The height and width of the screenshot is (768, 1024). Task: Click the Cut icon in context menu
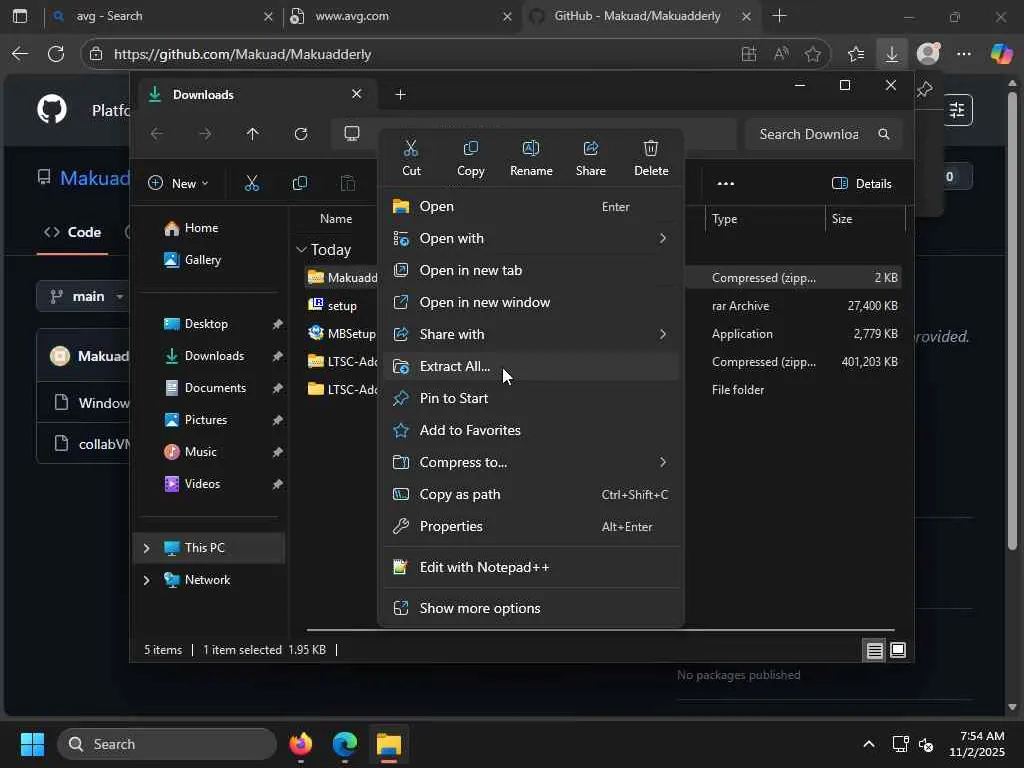coord(411,157)
